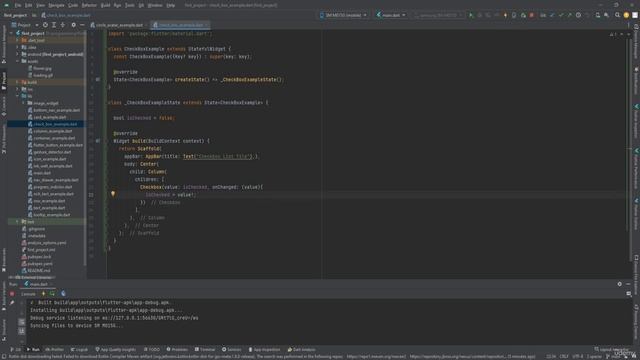Click the error notification in the status bar

click(x=271, y=356)
